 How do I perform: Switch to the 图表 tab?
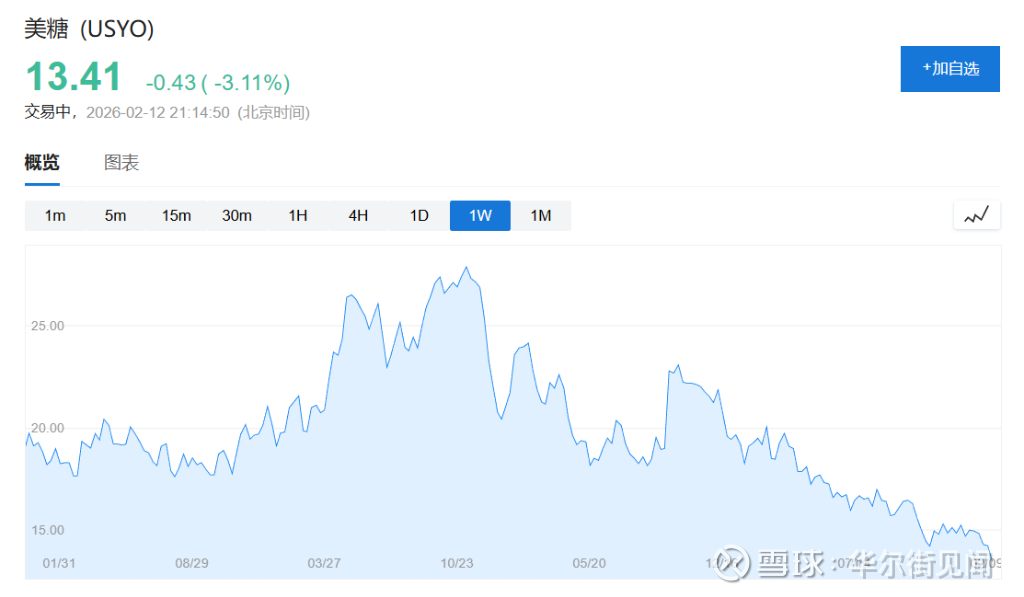[122, 163]
